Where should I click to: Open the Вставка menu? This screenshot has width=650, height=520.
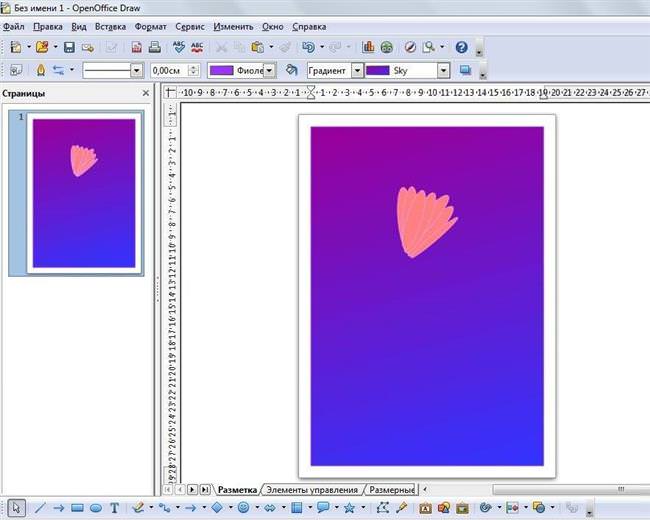pos(110,27)
